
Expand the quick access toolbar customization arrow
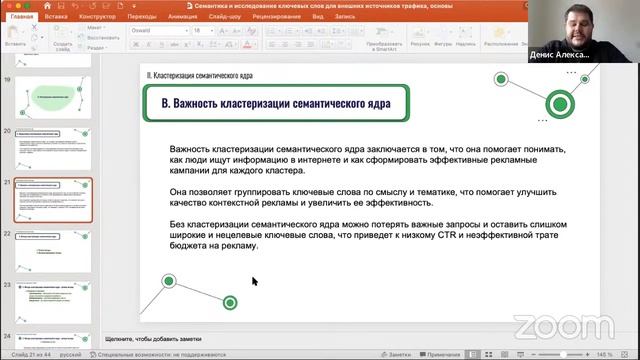(134, 6)
